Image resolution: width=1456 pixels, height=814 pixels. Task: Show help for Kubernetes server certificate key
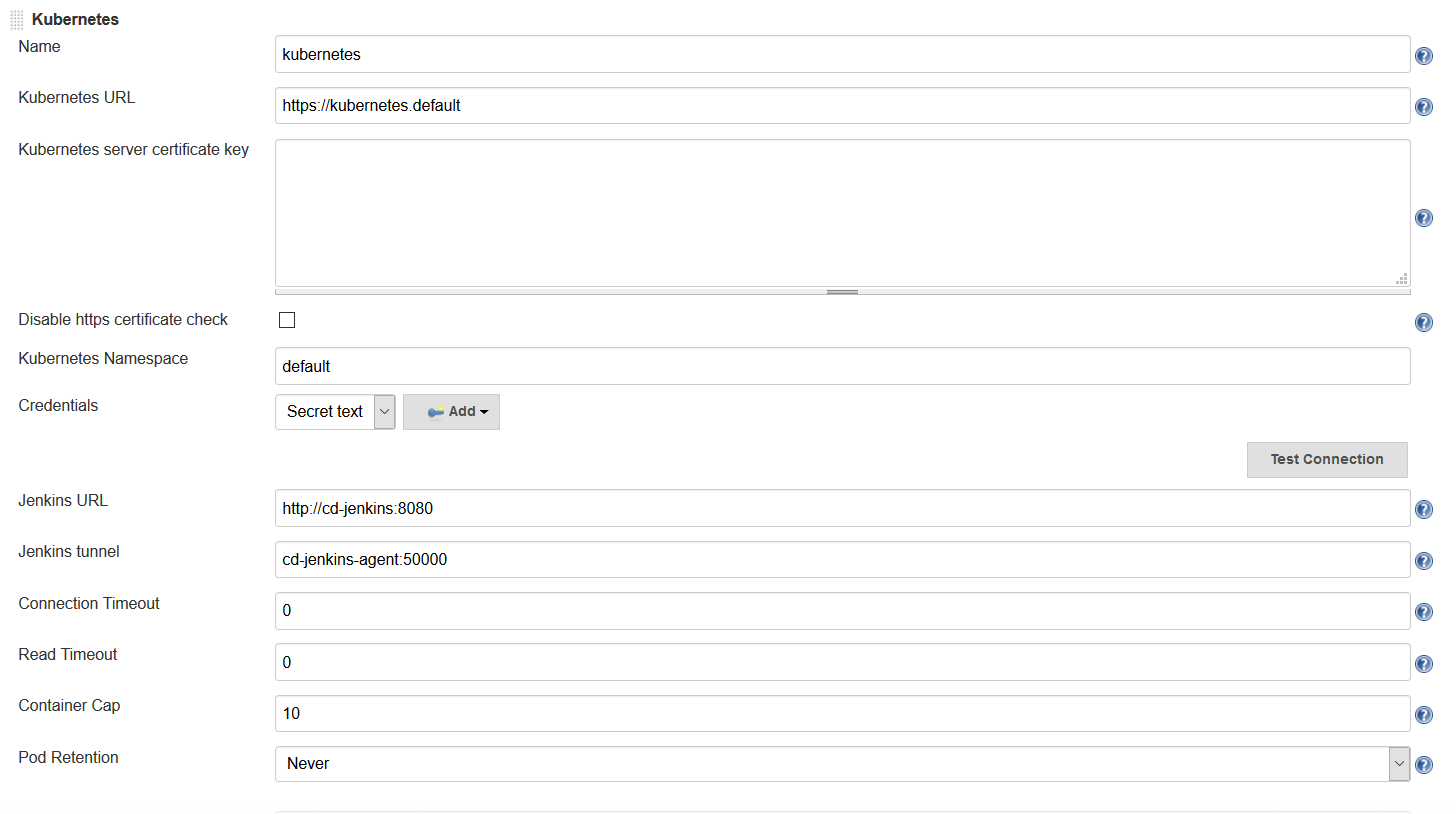coord(1424,217)
